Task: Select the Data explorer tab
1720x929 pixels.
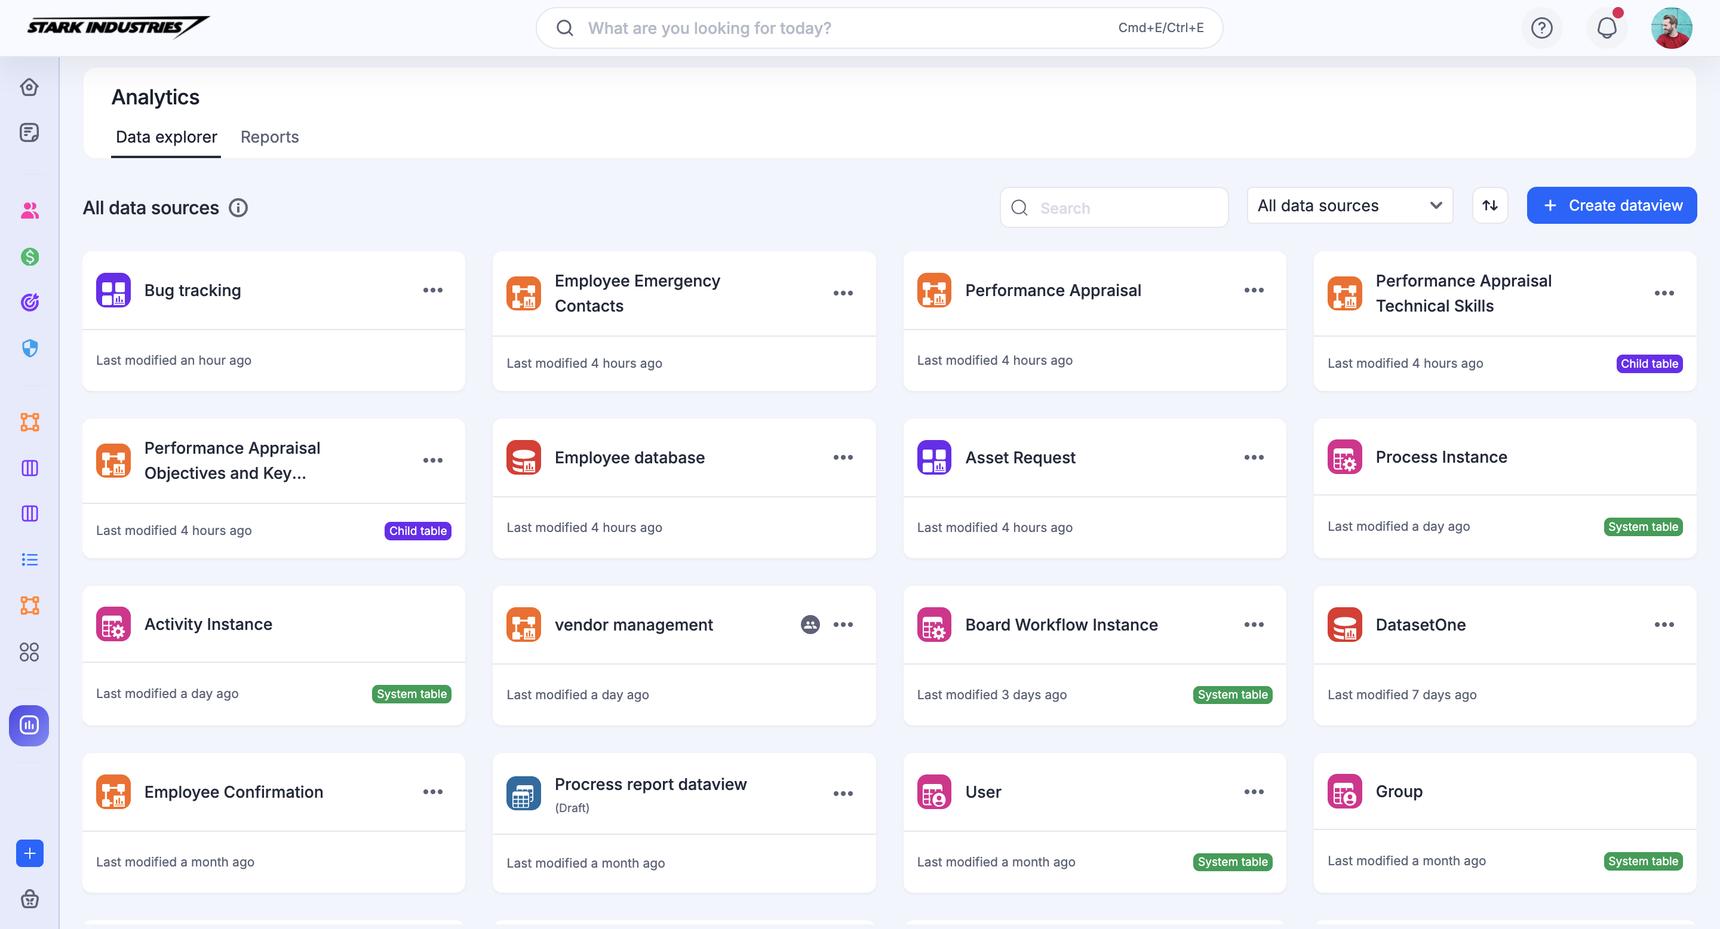Action: tap(166, 137)
